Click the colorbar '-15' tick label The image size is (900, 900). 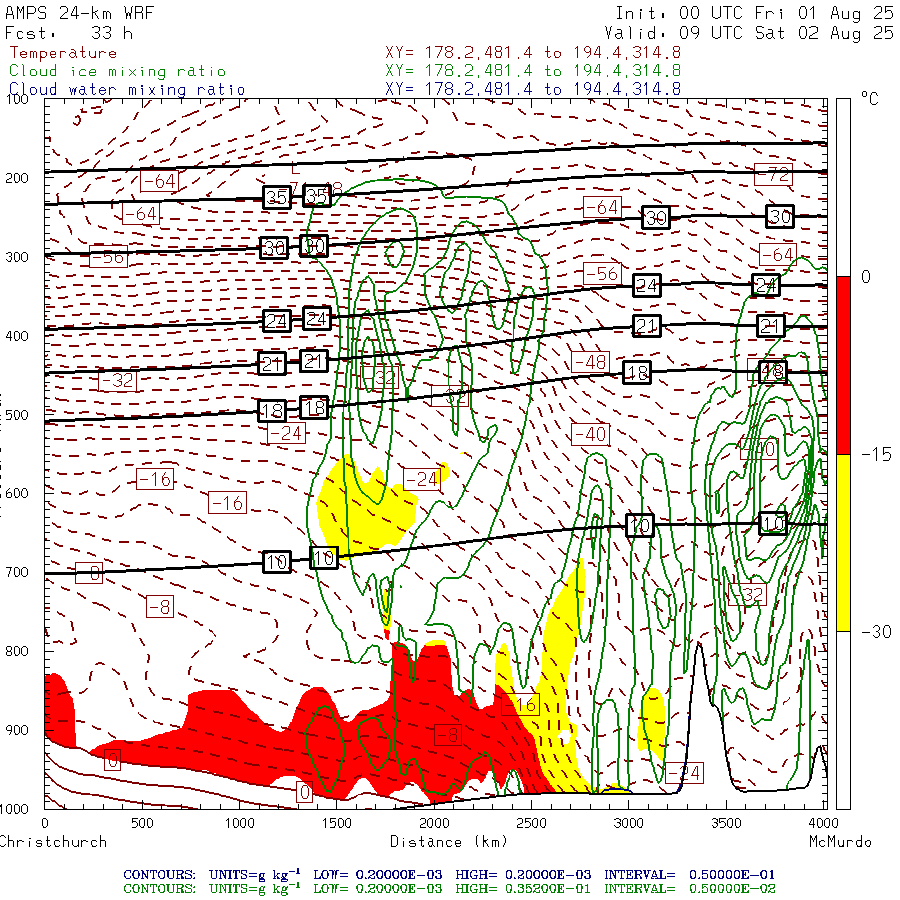pos(876,455)
